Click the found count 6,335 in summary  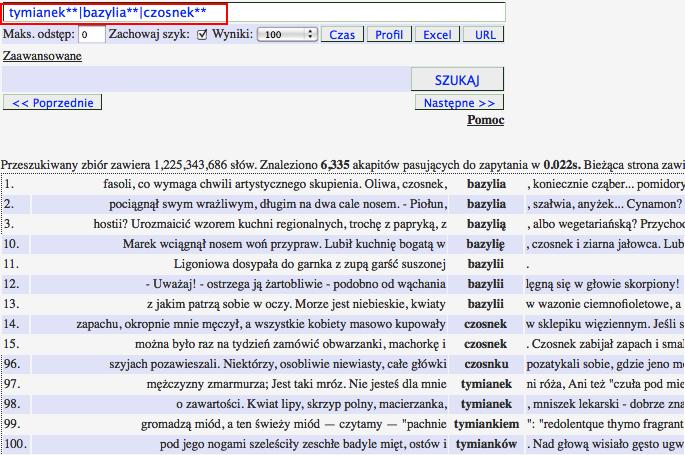pyautogui.click(x=335, y=165)
